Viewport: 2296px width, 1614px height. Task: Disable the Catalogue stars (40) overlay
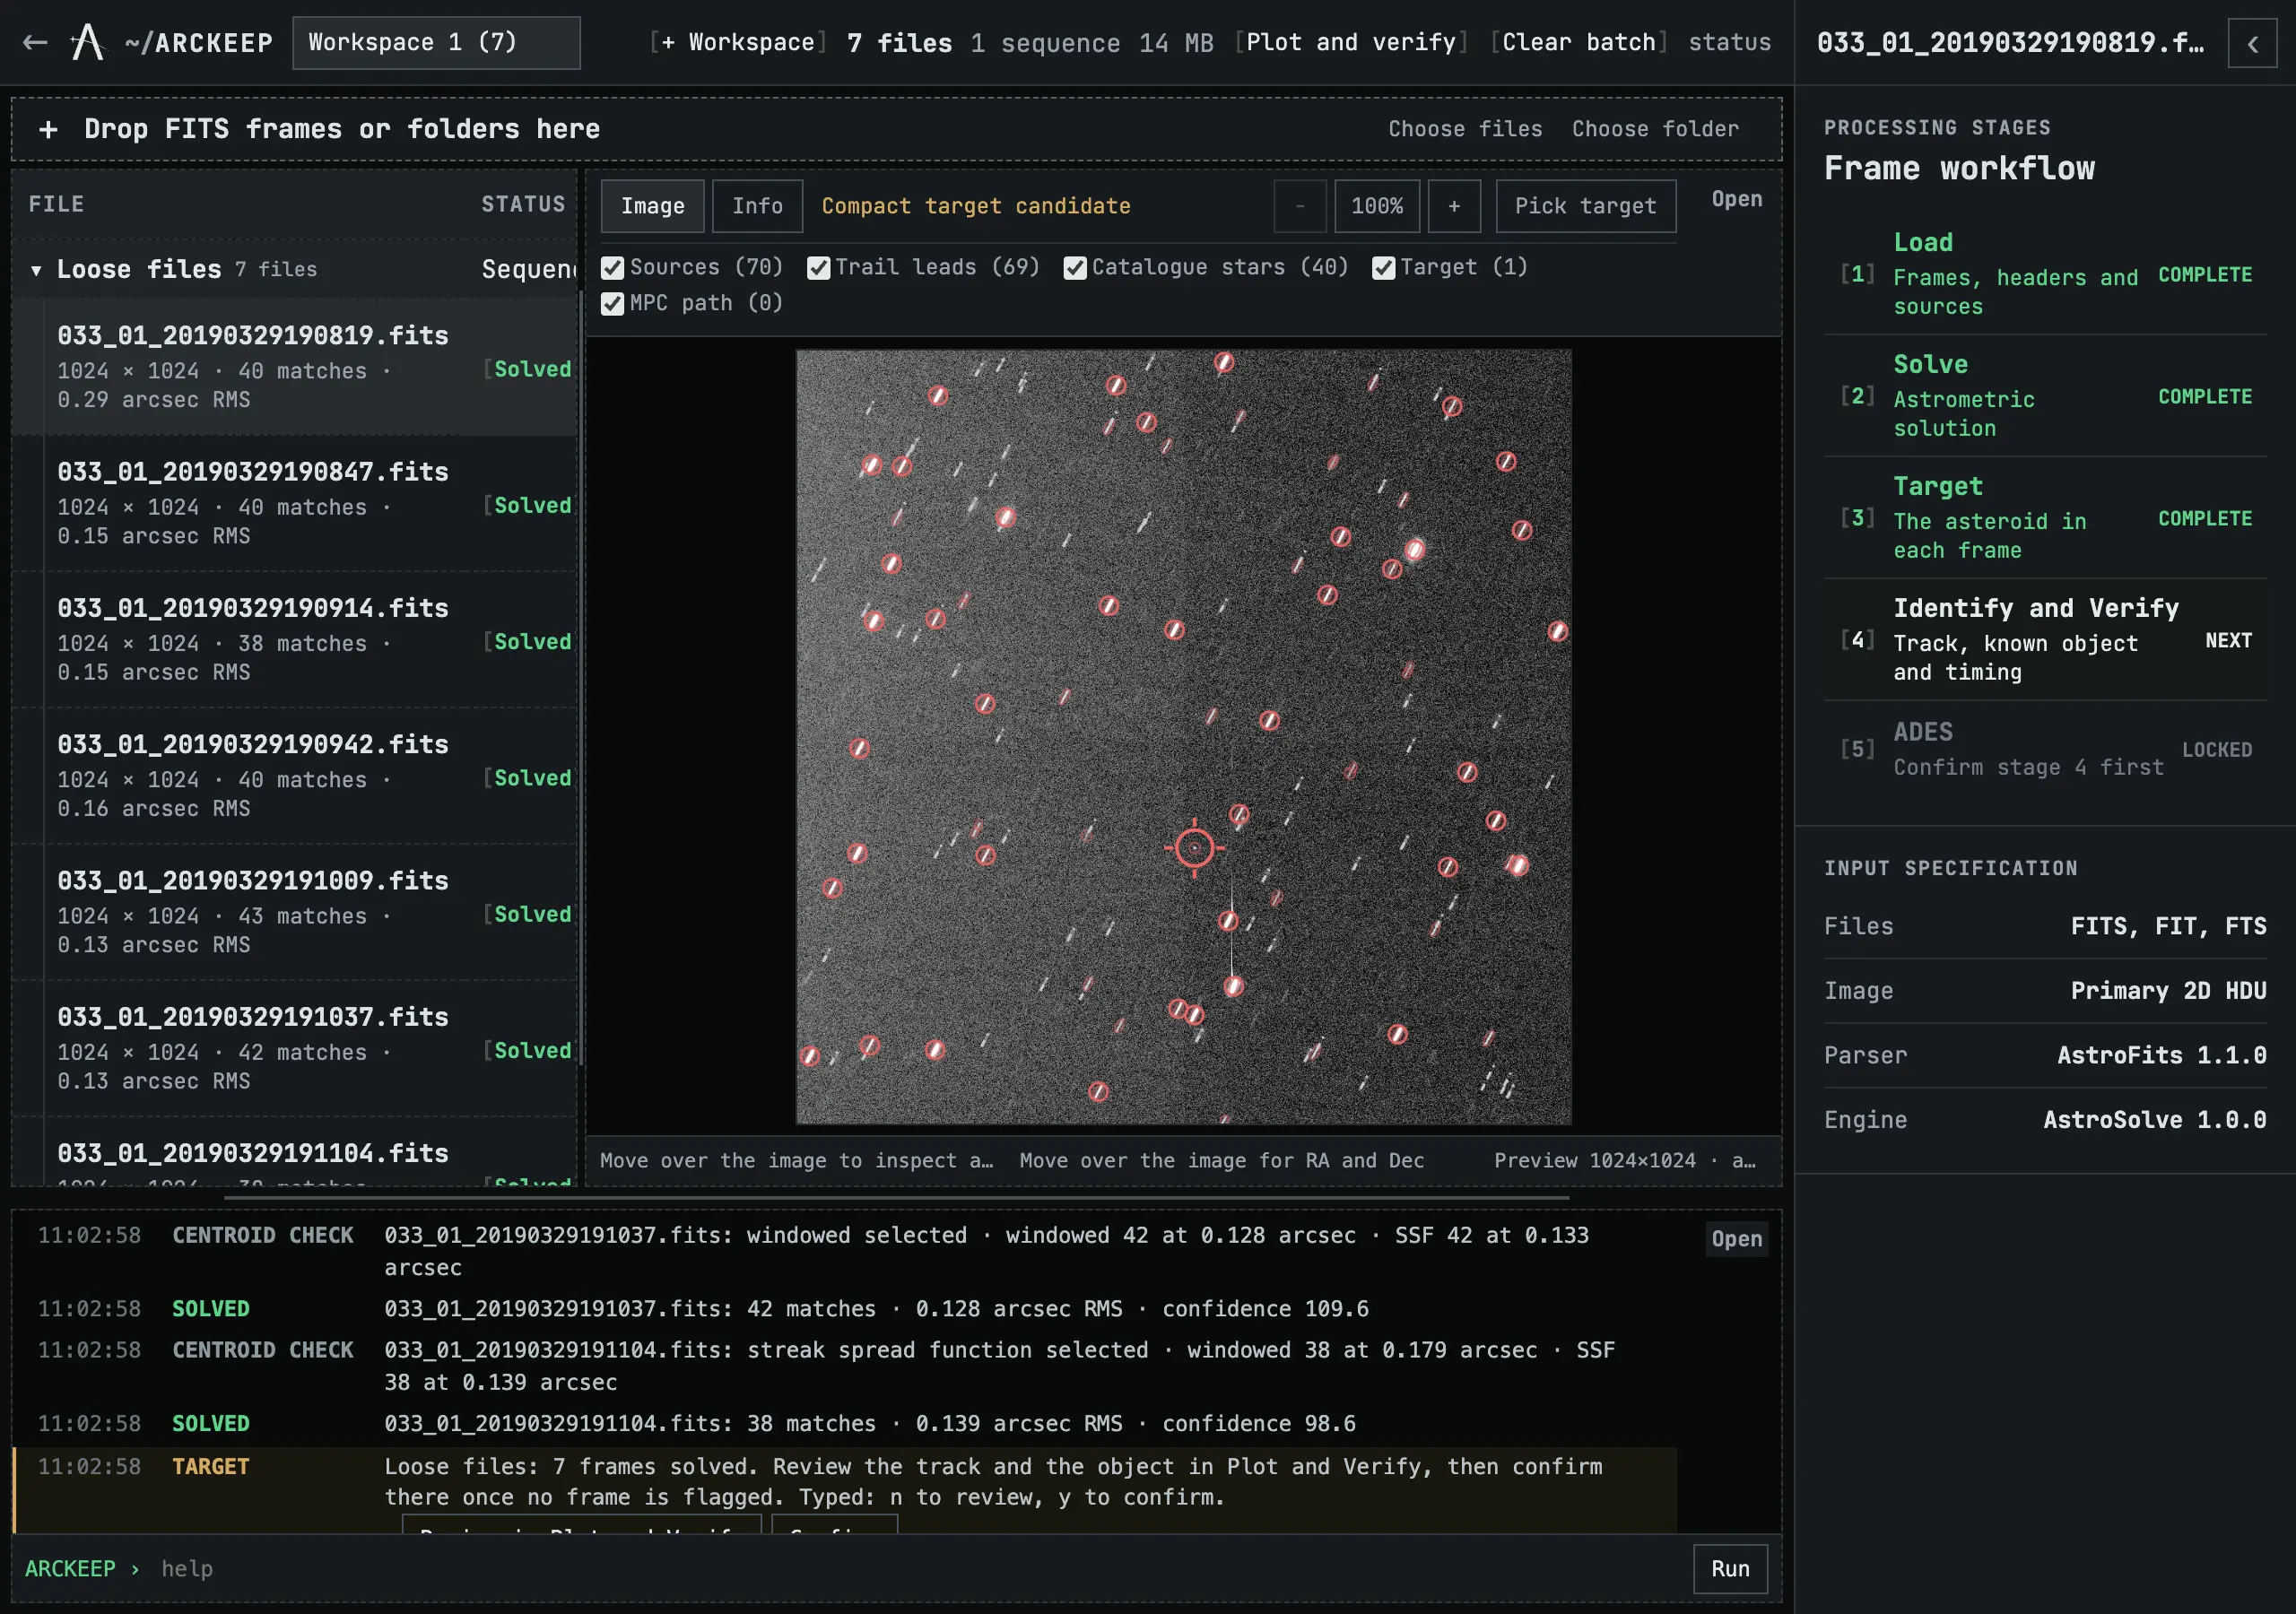(1075, 268)
